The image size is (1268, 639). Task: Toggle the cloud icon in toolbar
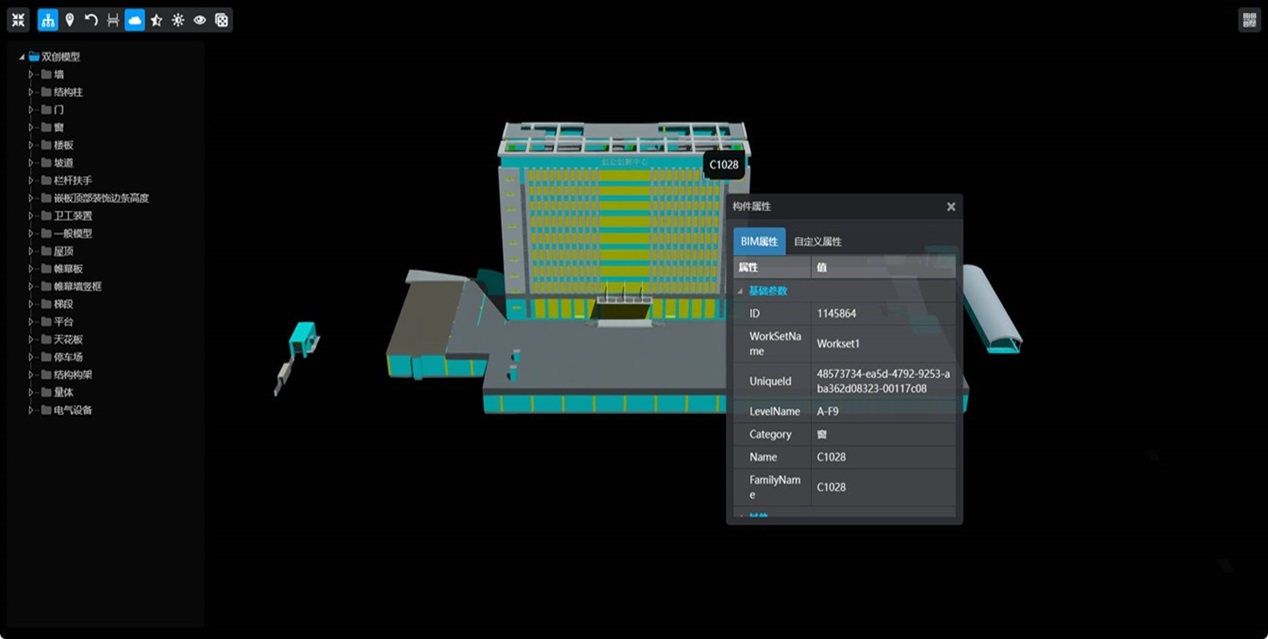[x=134, y=20]
